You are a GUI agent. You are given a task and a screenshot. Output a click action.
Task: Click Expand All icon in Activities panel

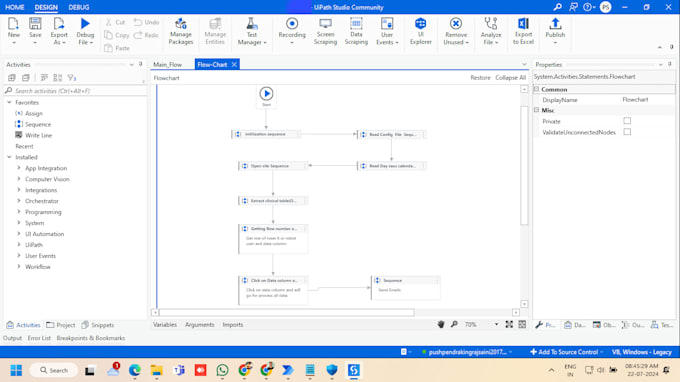12,78
